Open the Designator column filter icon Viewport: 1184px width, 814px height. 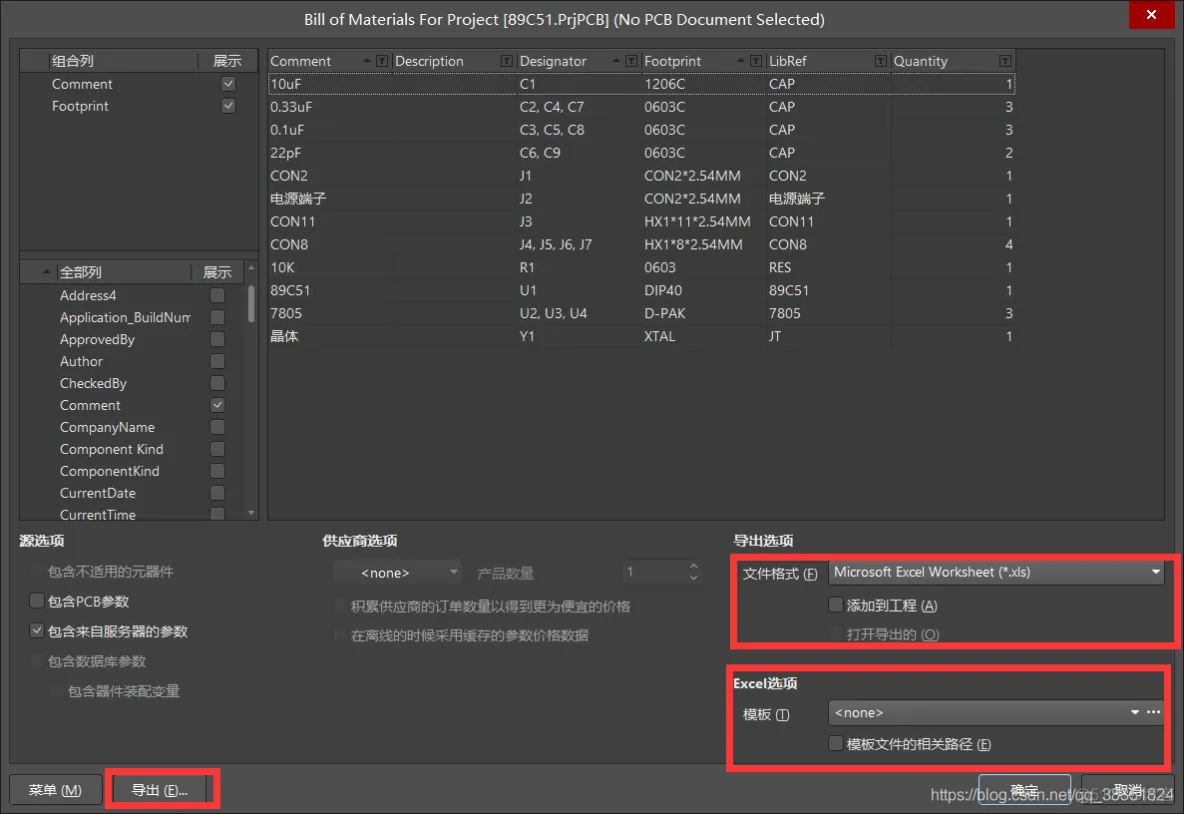(x=631, y=61)
